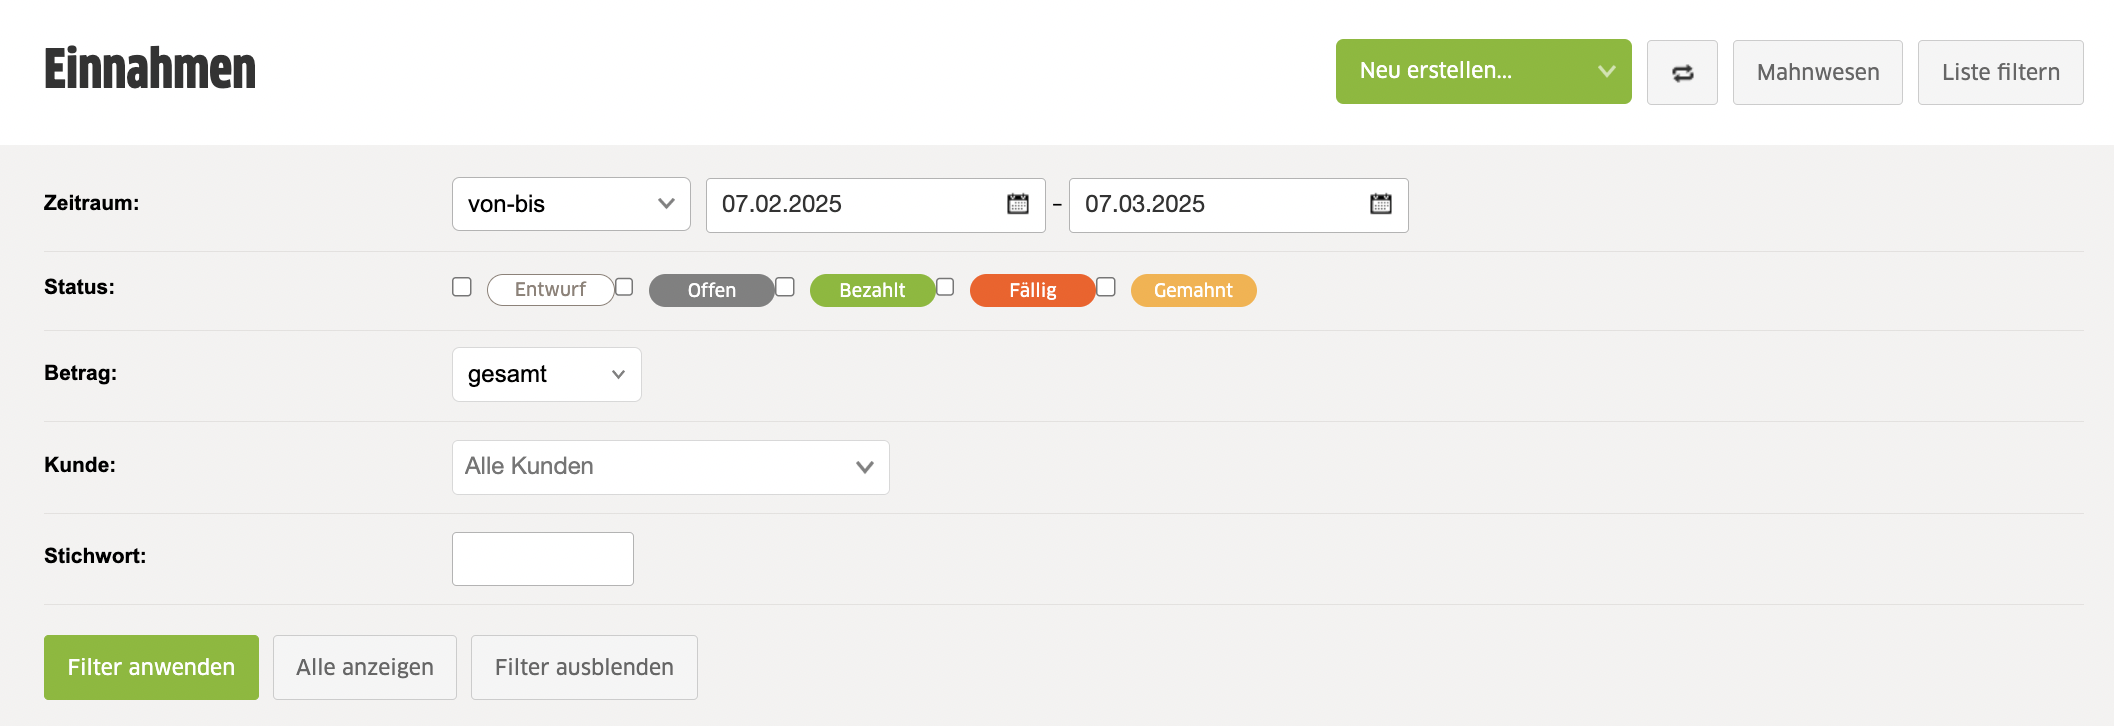The height and width of the screenshot is (726, 2114).
Task: Tick the checkbox left of Entwurf
Action: tap(462, 287)
